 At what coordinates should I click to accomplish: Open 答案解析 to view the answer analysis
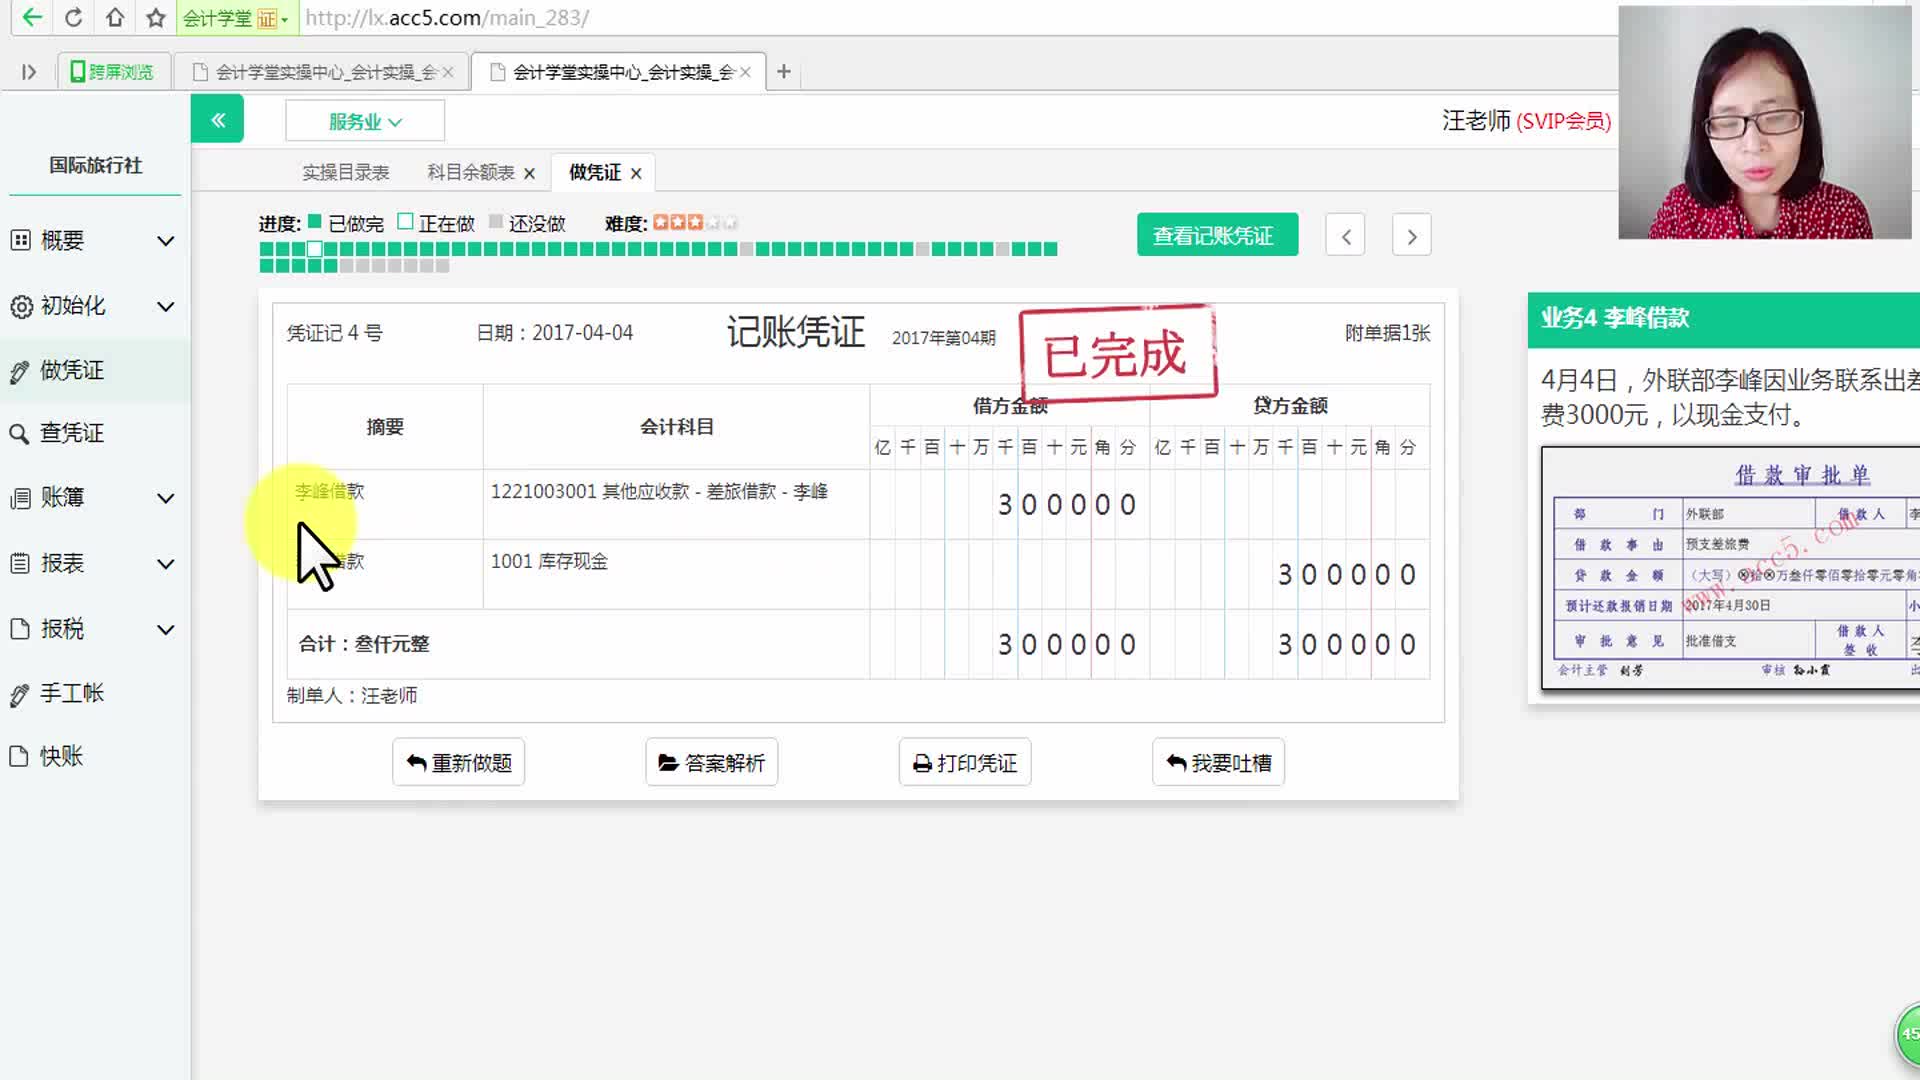(x=711, y=762)
